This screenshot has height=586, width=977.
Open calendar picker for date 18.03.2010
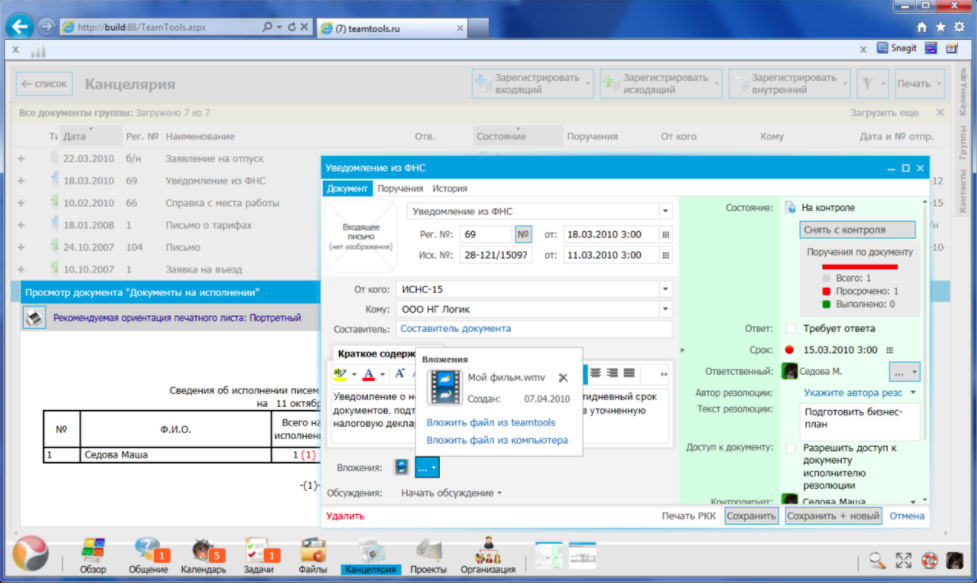(665, 235)
